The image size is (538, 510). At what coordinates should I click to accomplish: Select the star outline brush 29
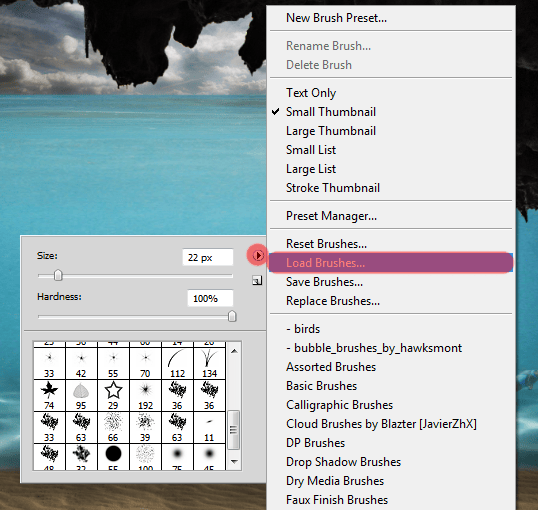pos(113,395)
